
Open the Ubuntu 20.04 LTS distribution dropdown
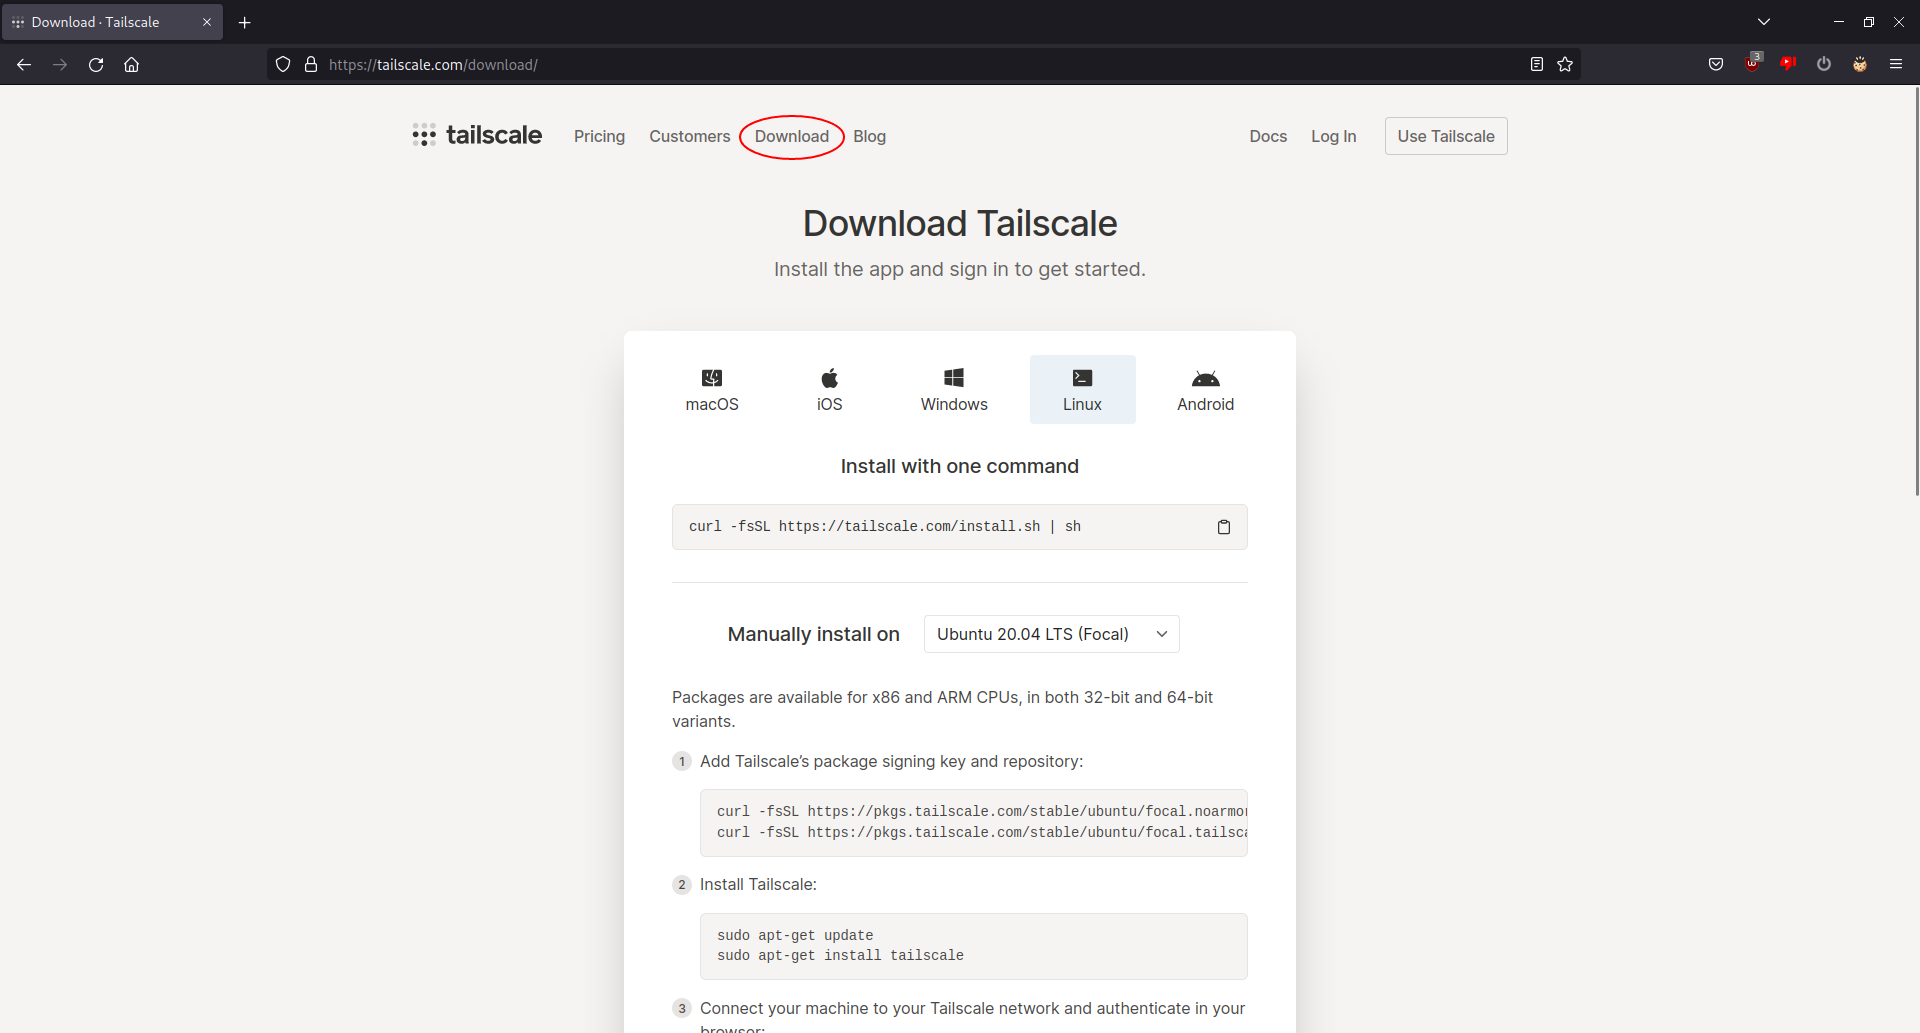pyautogui.click(x=1052, y=634)
